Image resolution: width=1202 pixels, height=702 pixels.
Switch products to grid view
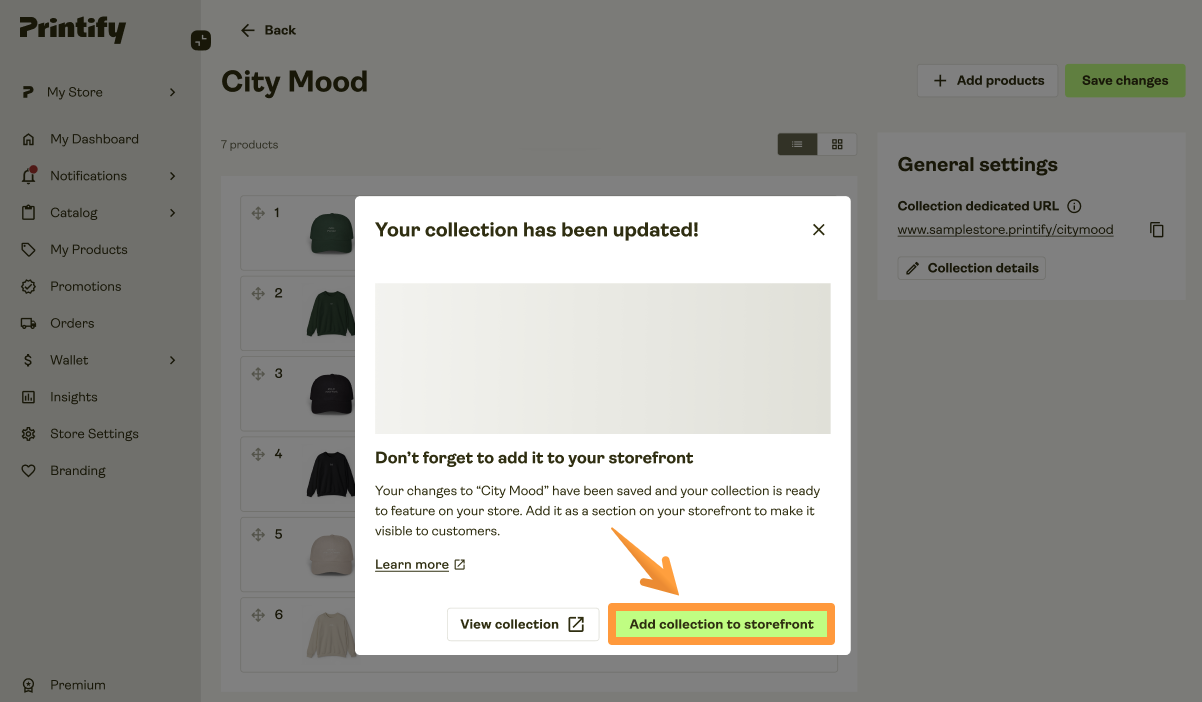click(x=838, y=143)
